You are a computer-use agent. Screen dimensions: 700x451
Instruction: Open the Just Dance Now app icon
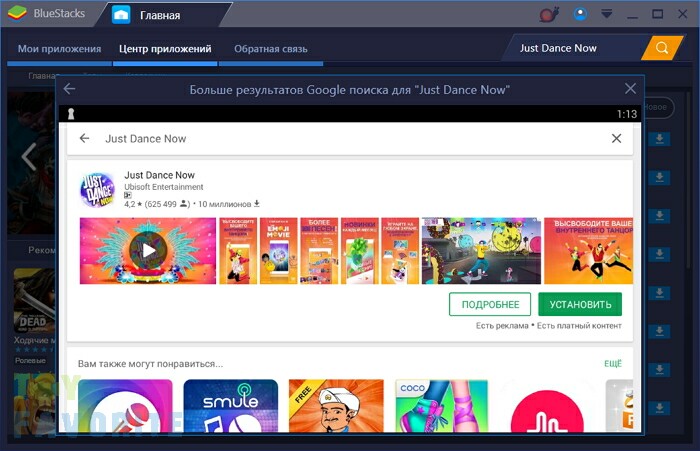97,190
